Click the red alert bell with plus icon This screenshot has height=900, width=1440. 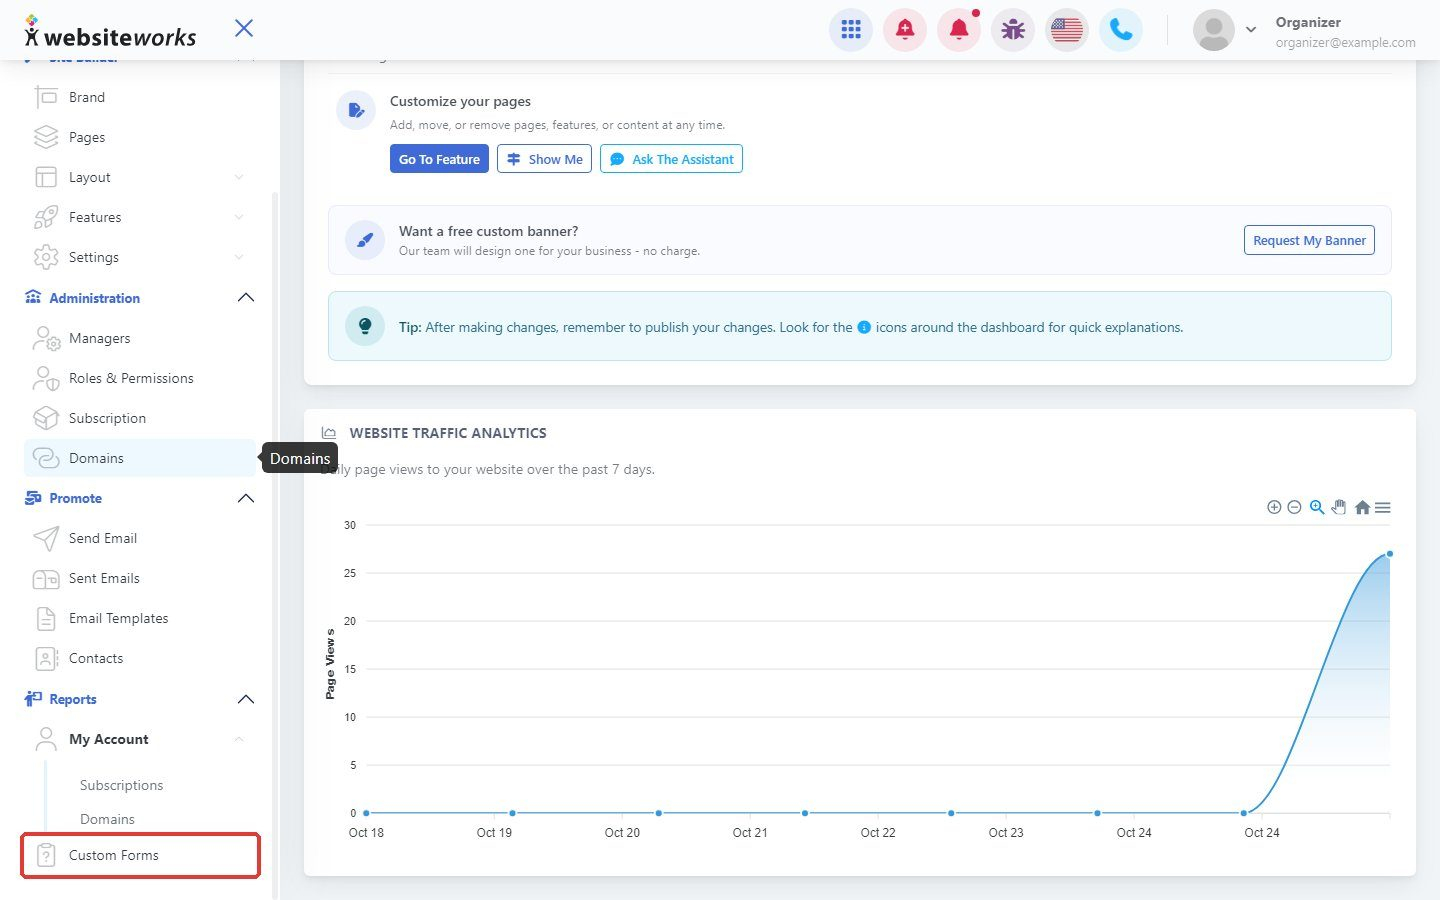click(x=905, y=30)
